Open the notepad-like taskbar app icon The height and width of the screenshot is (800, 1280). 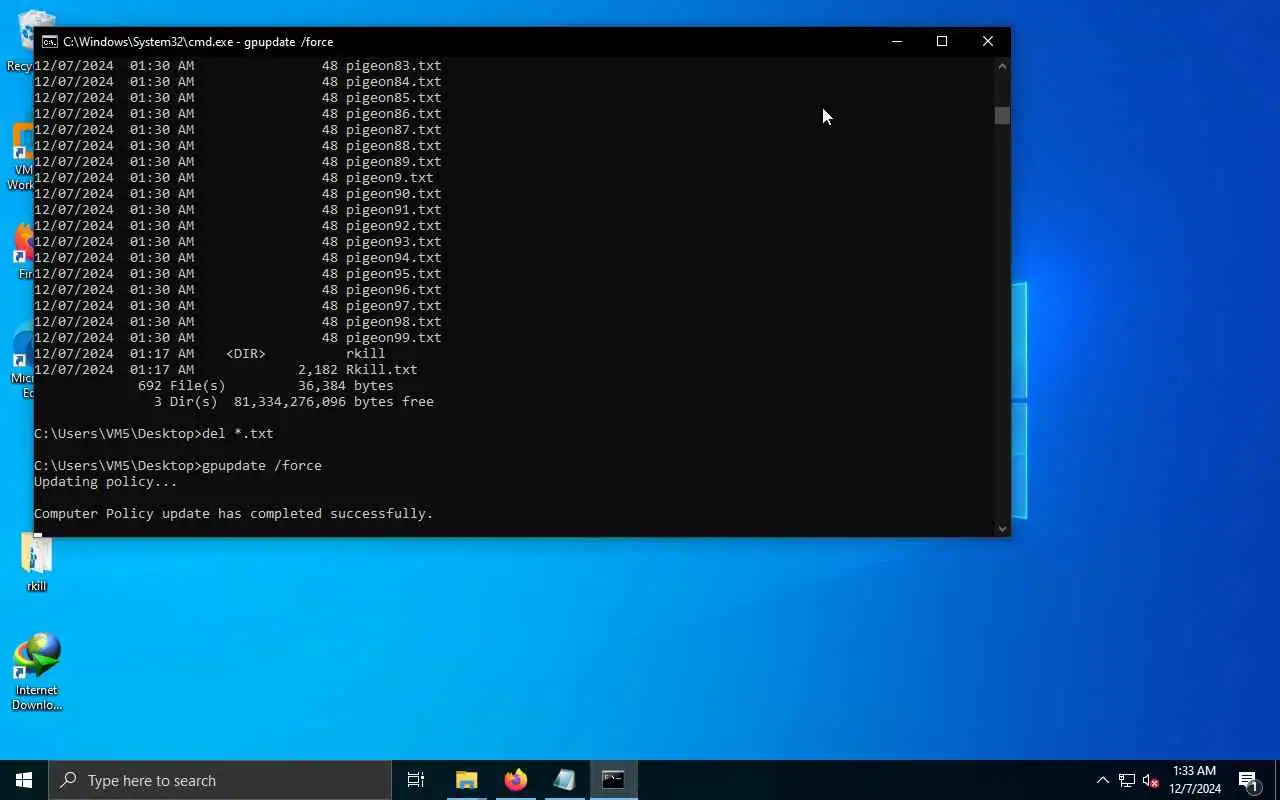tap(565, 780)
